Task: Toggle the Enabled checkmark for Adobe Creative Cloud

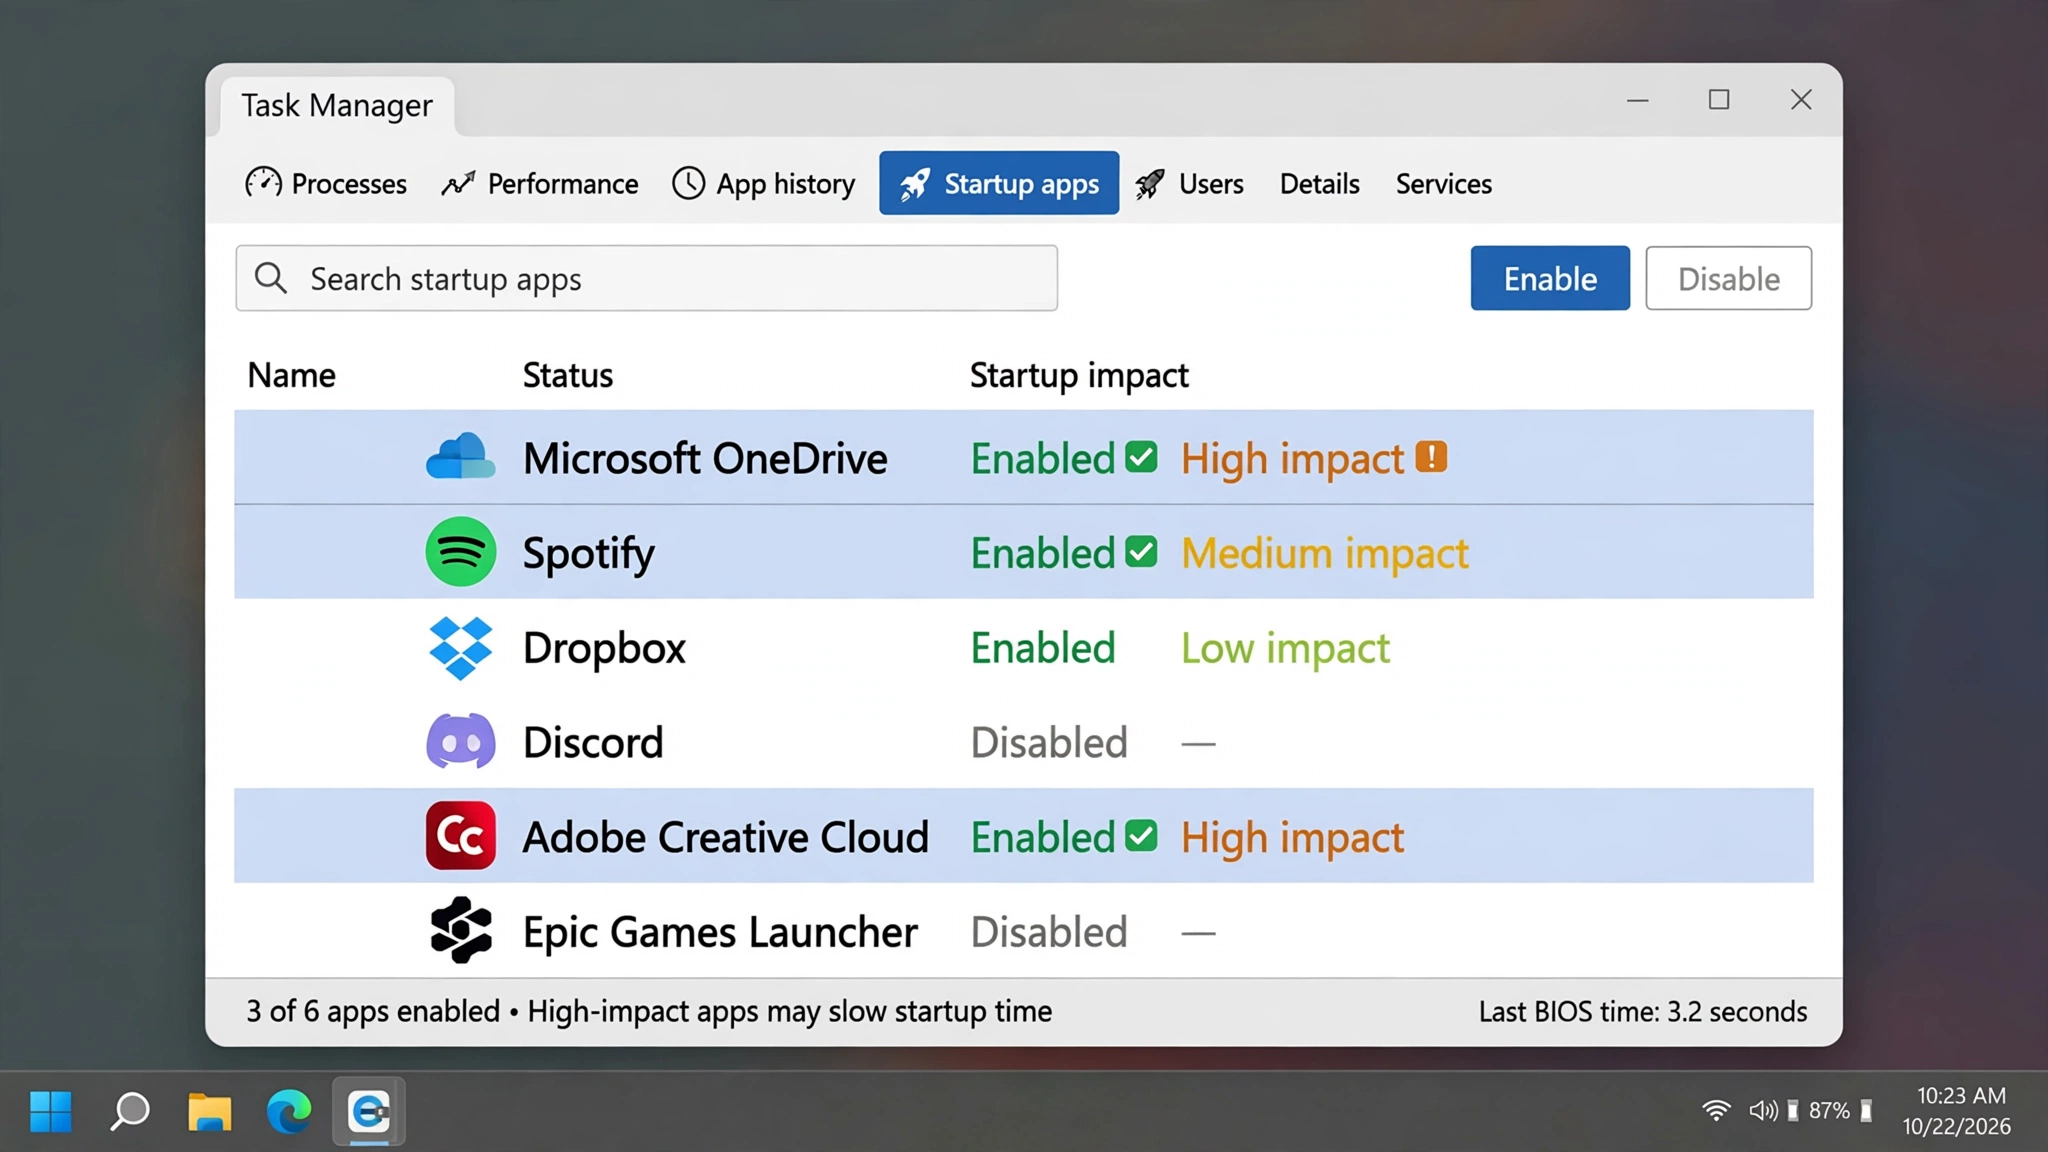Action: pos(1141,836)
